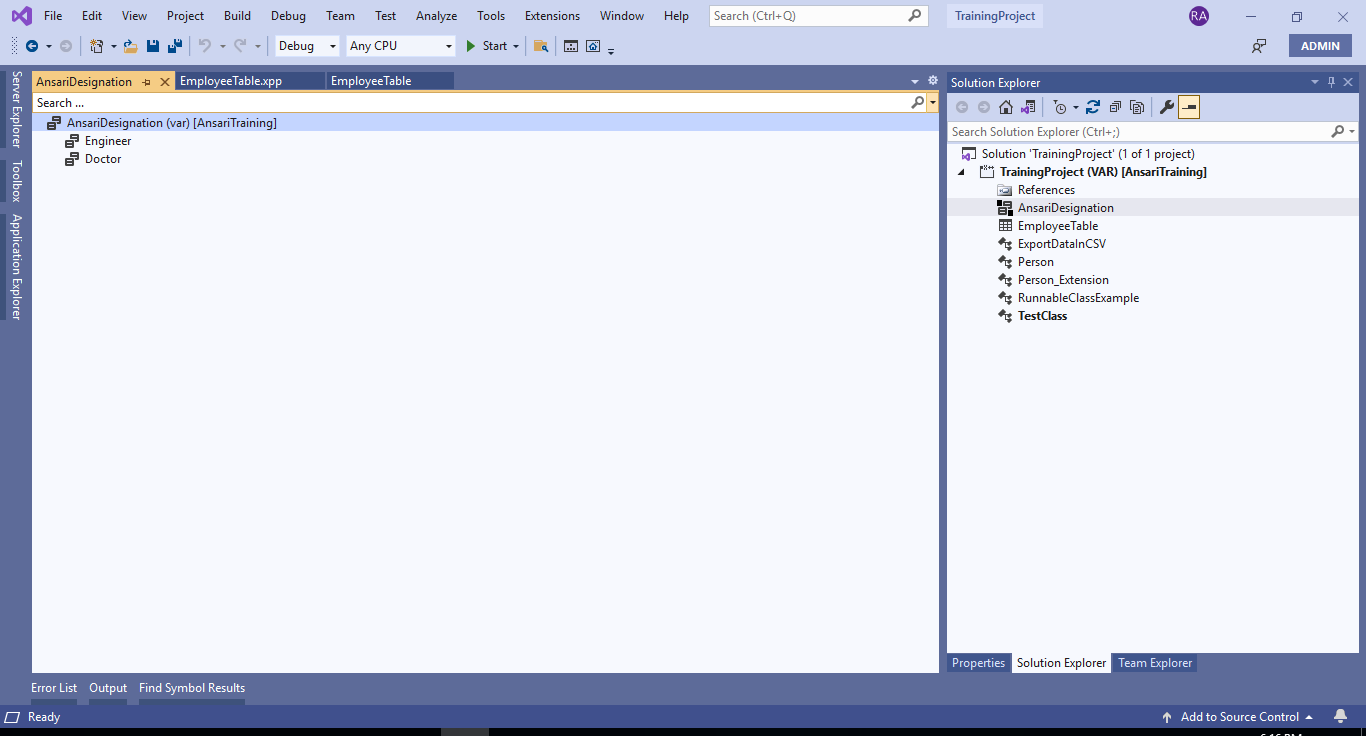Open the Any CPU platform dropdown

(400, 46)
